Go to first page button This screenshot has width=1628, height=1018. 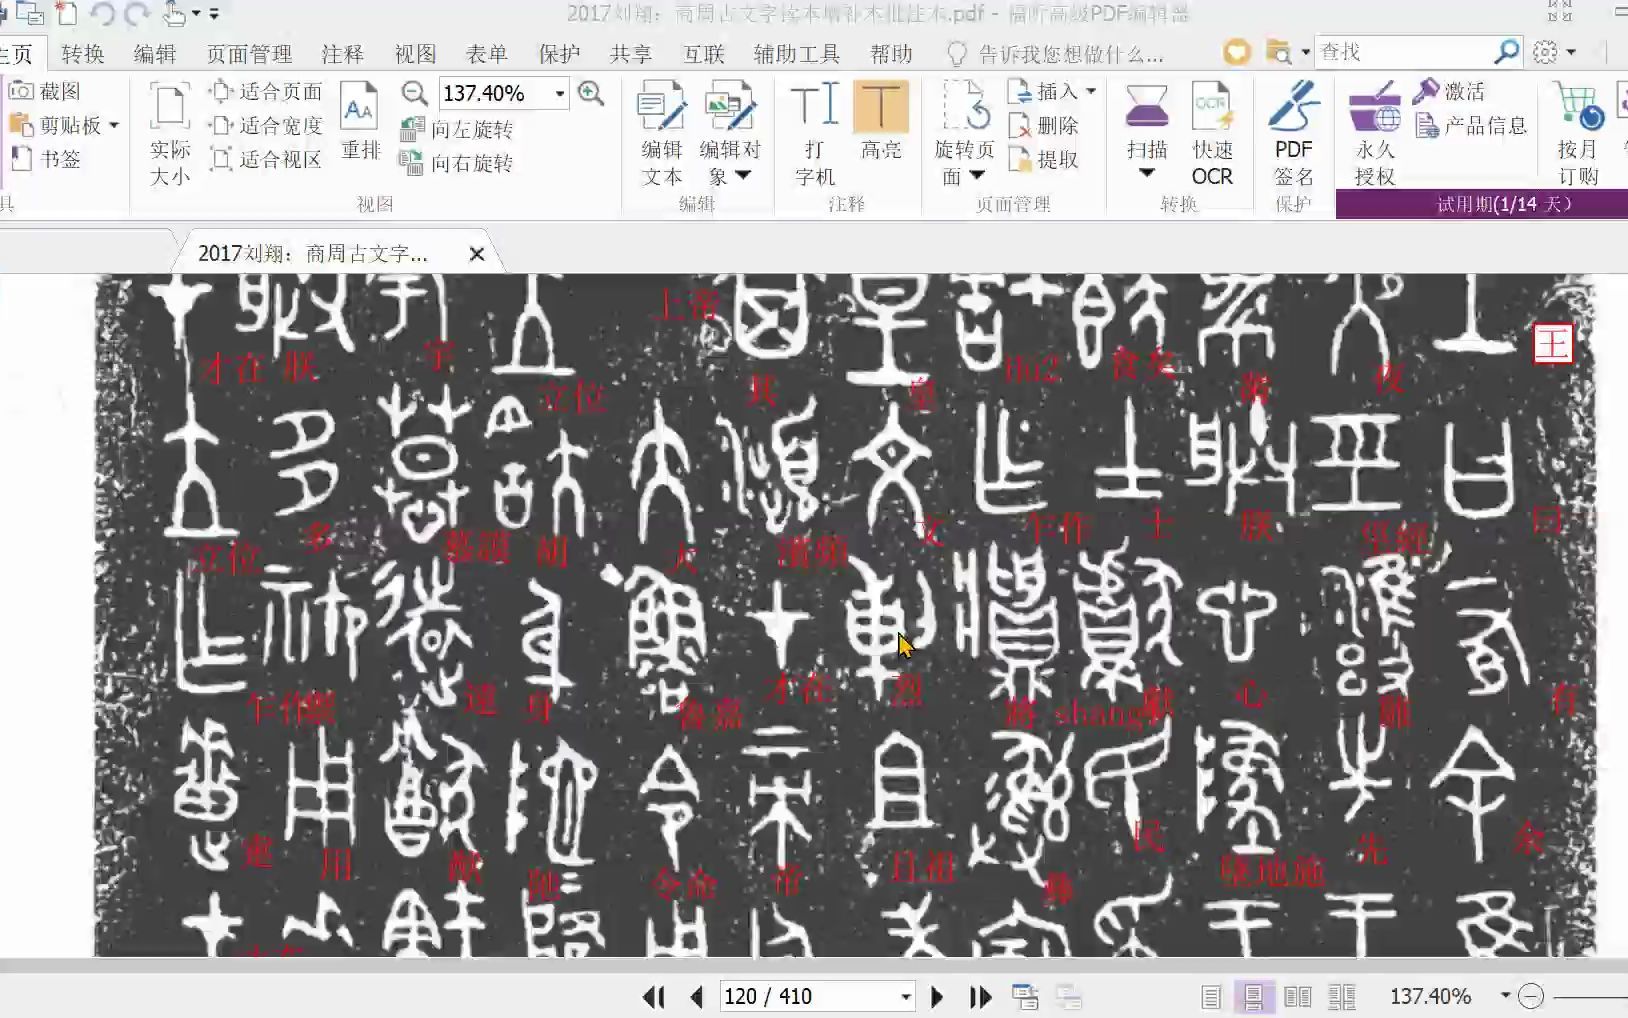click(x=654, y=997)
